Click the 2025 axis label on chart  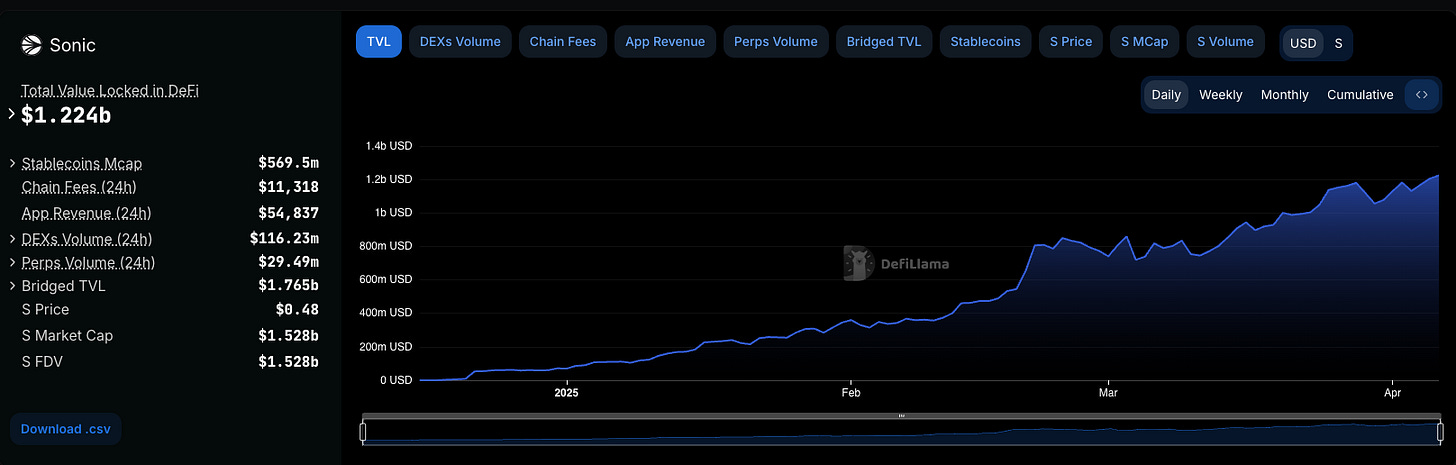coord(566,394)
